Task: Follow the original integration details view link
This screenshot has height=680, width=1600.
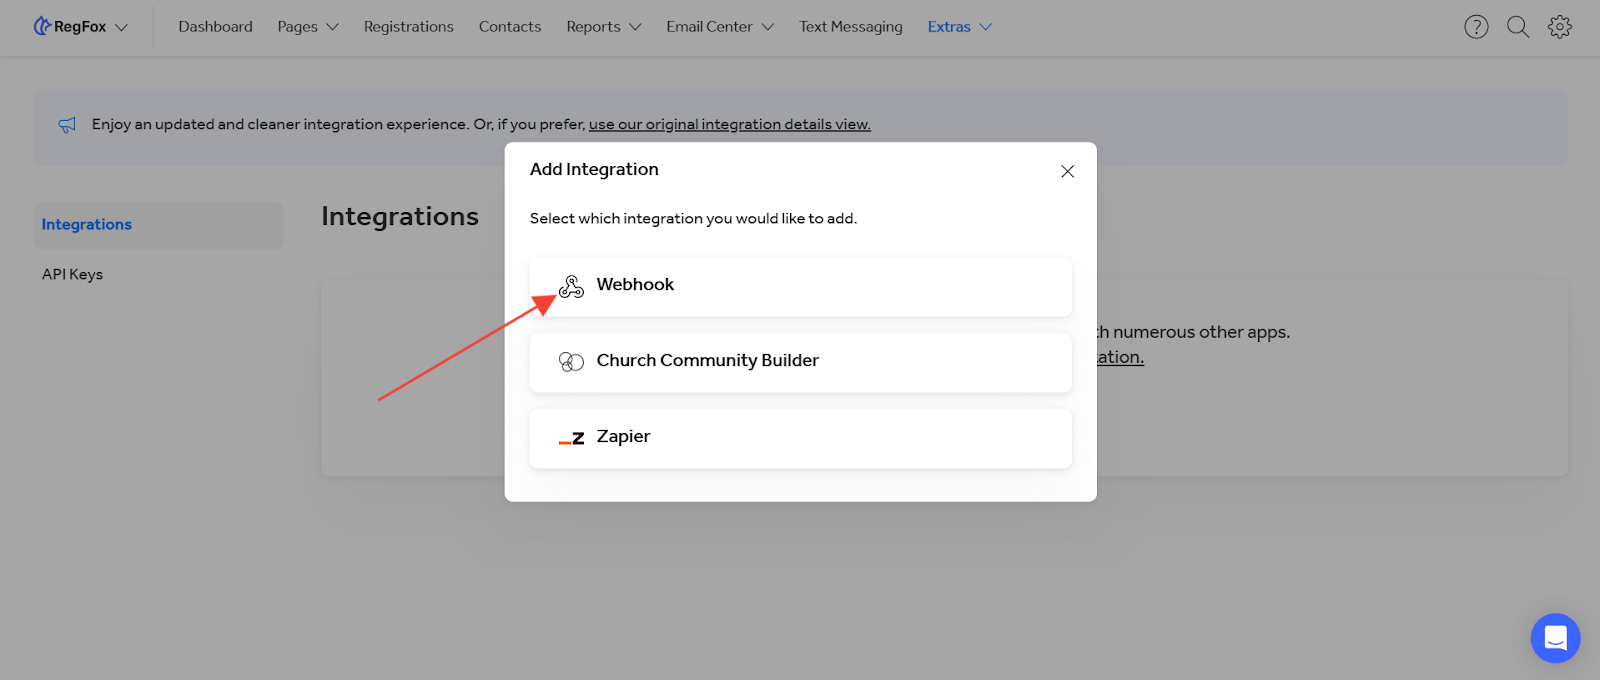Action: (x=730, y=125)
